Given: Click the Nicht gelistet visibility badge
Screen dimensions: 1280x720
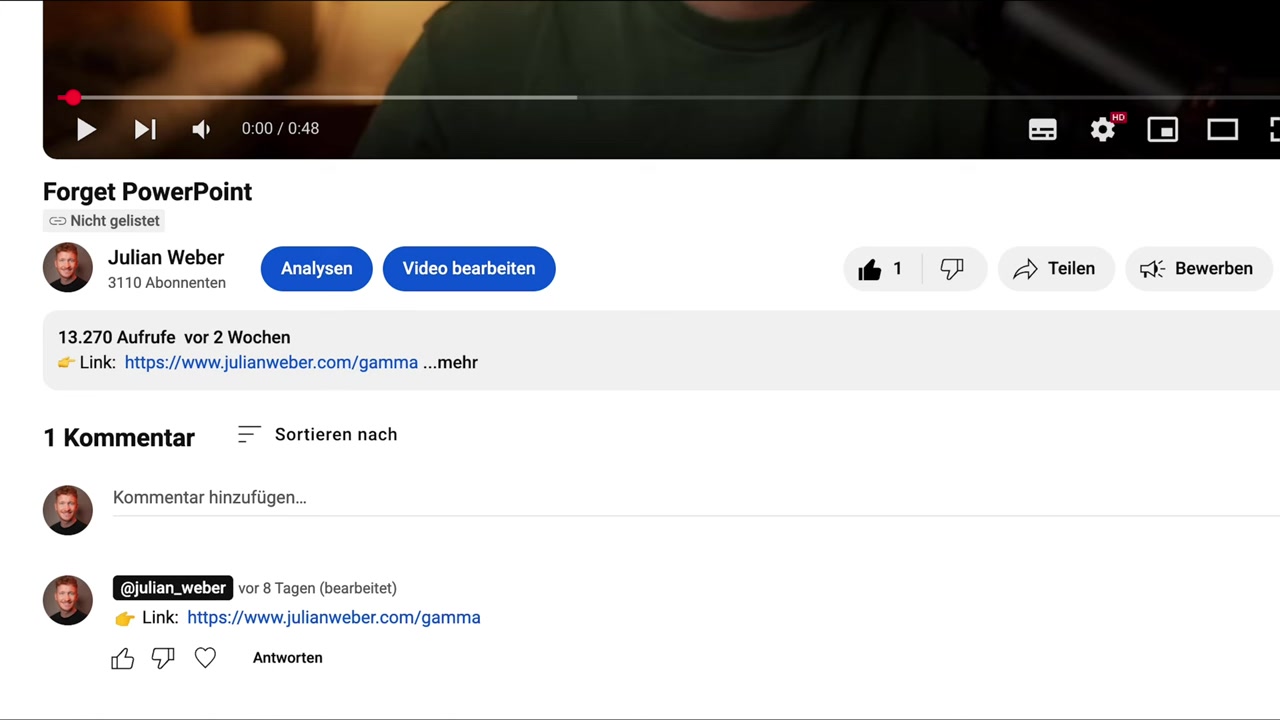Looking at the screenshot, I should [x=104, y=221].
